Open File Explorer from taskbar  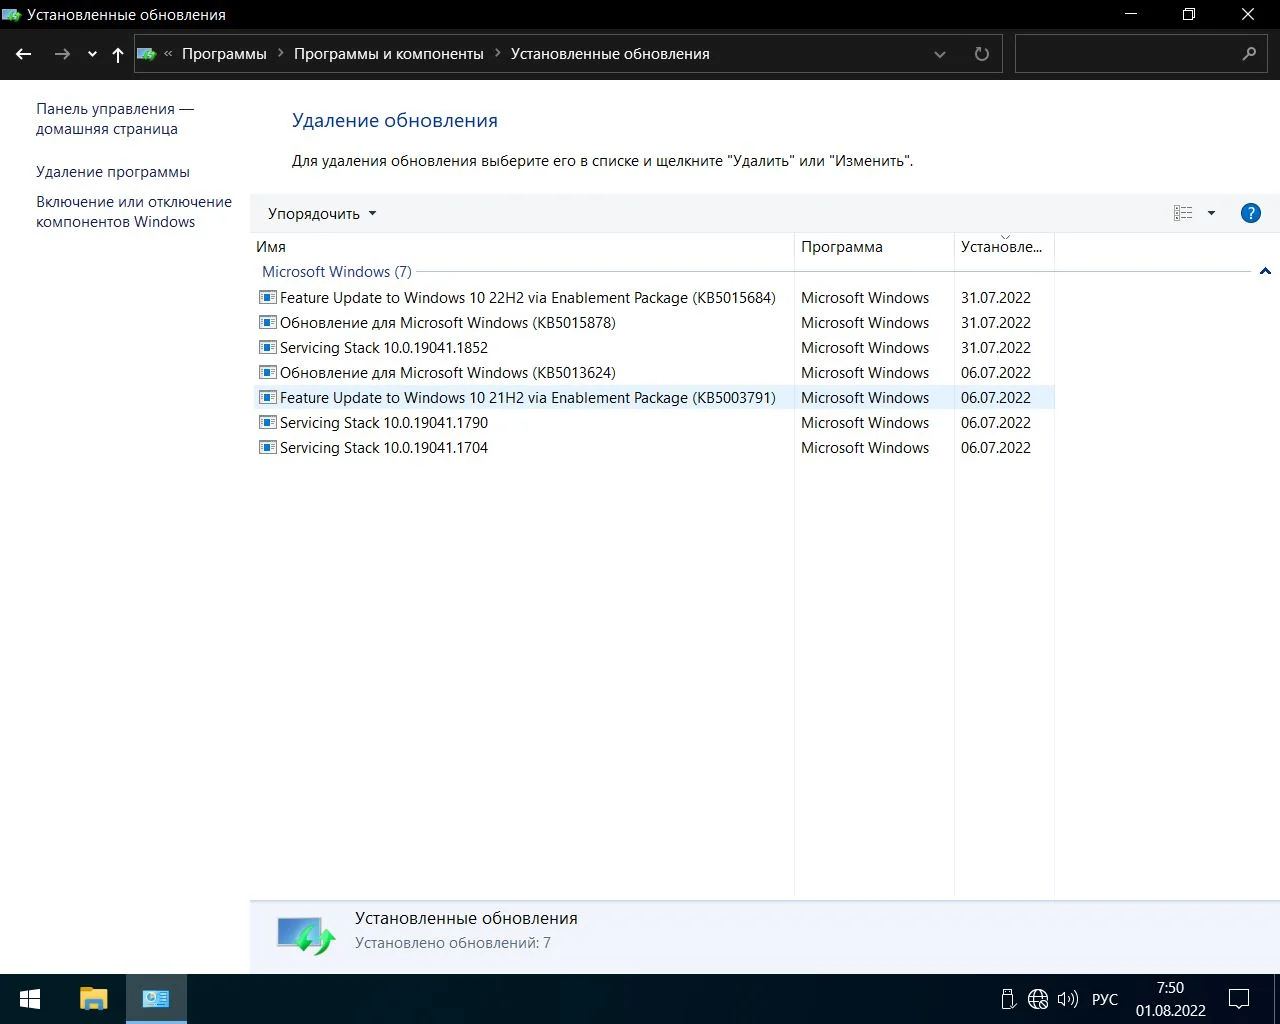tap(93, 999)
